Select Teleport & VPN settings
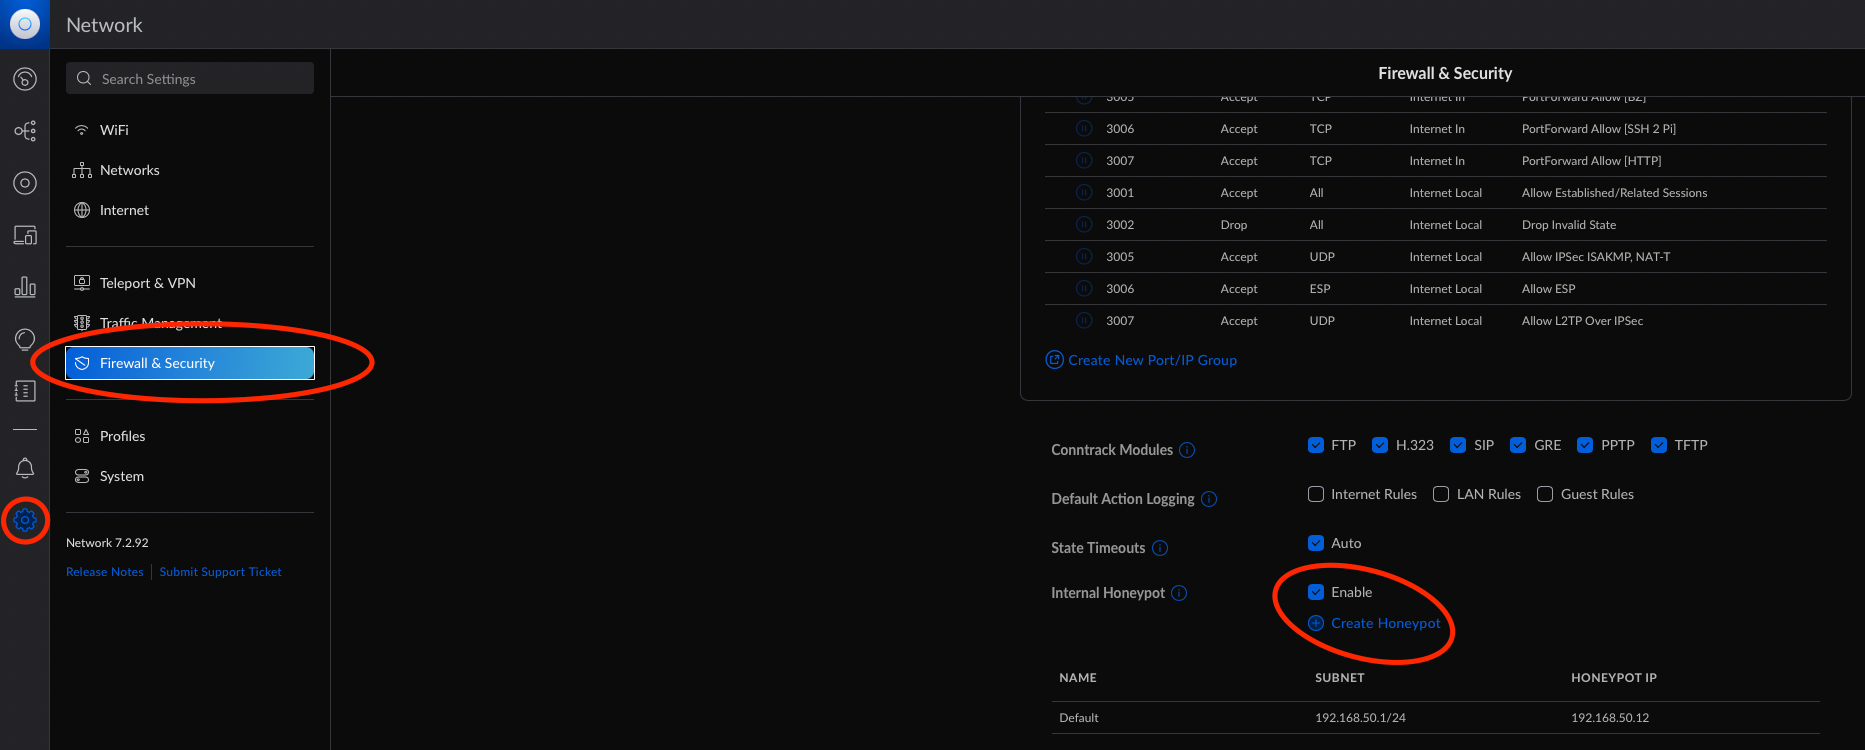 point(147,283)
